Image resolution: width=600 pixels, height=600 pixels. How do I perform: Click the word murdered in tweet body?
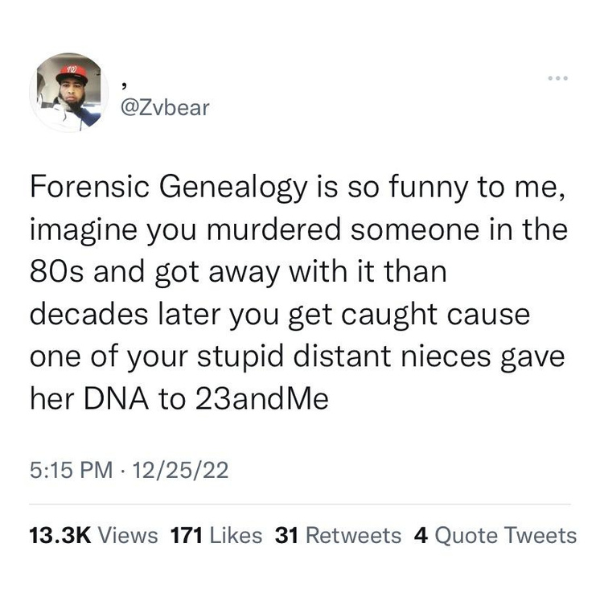(274, 230)
